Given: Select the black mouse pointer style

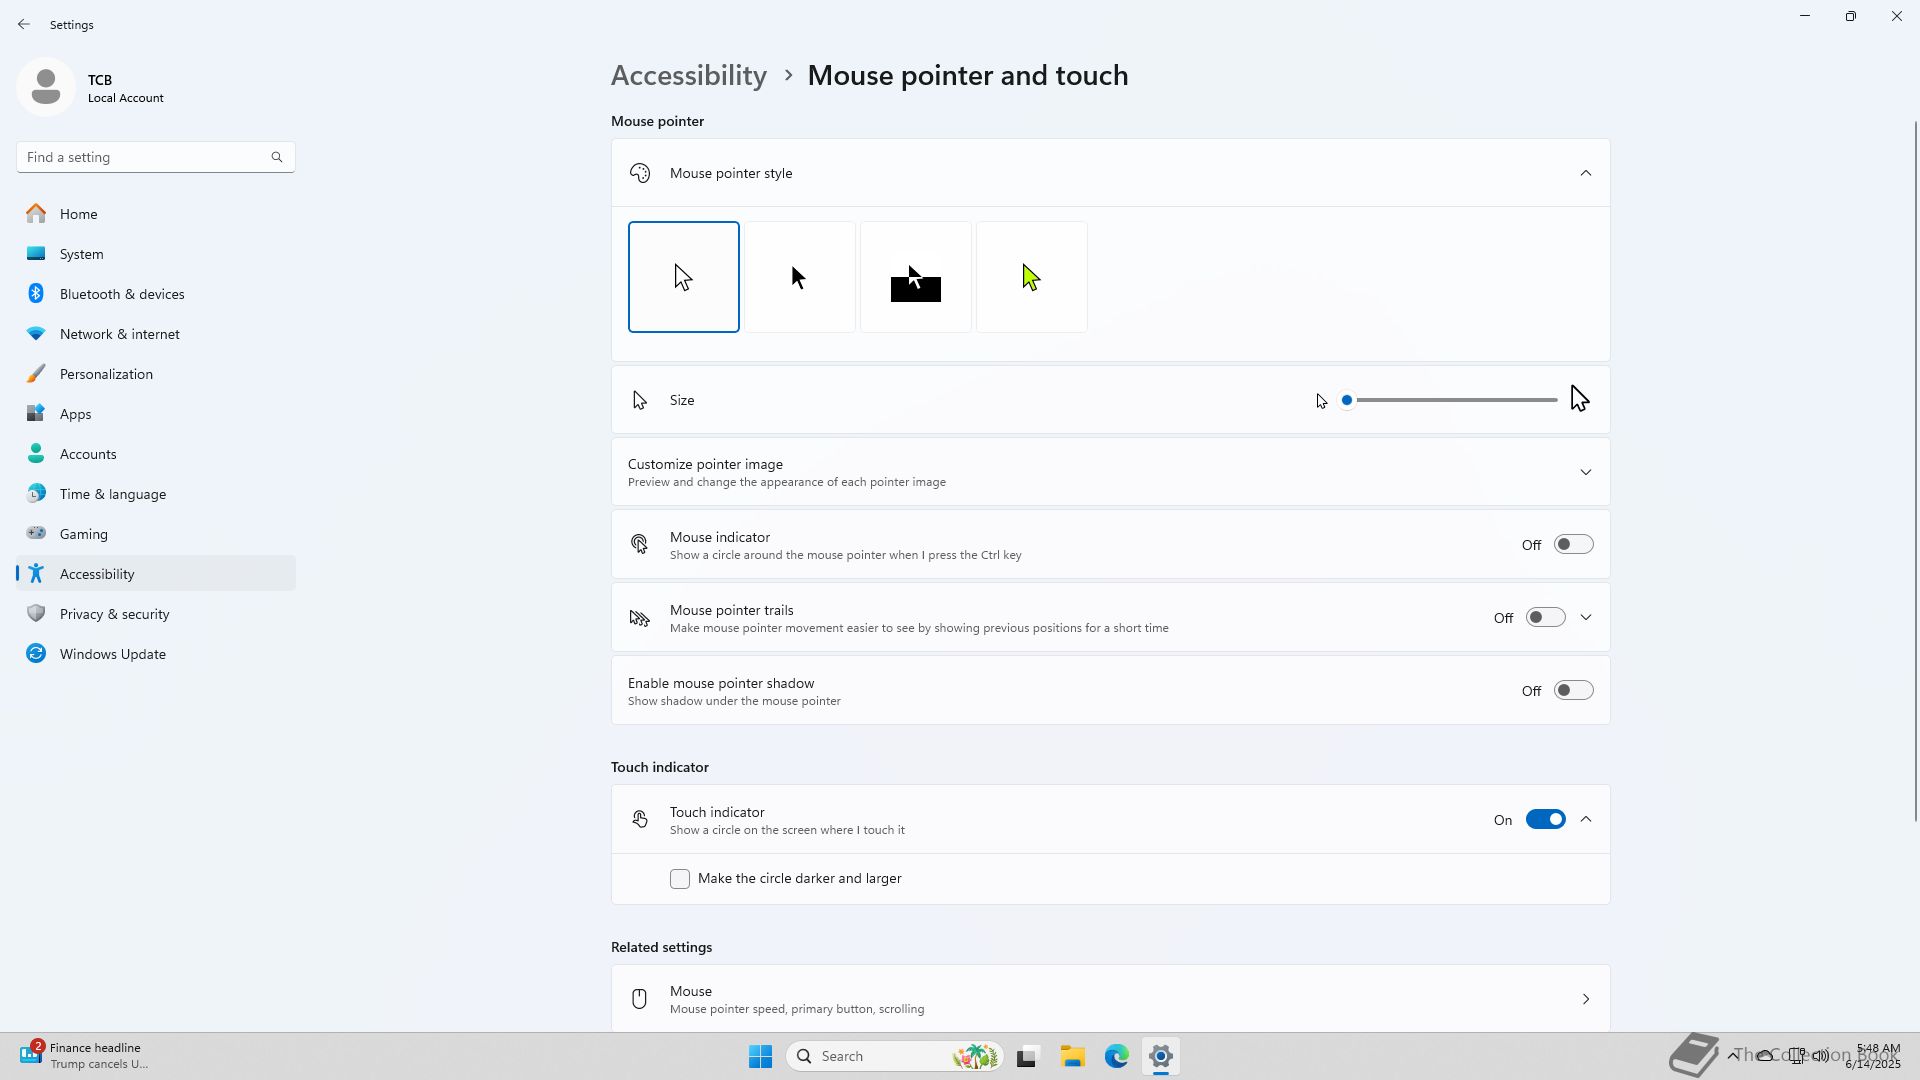Looking at the screenshot, I should 799,277.
